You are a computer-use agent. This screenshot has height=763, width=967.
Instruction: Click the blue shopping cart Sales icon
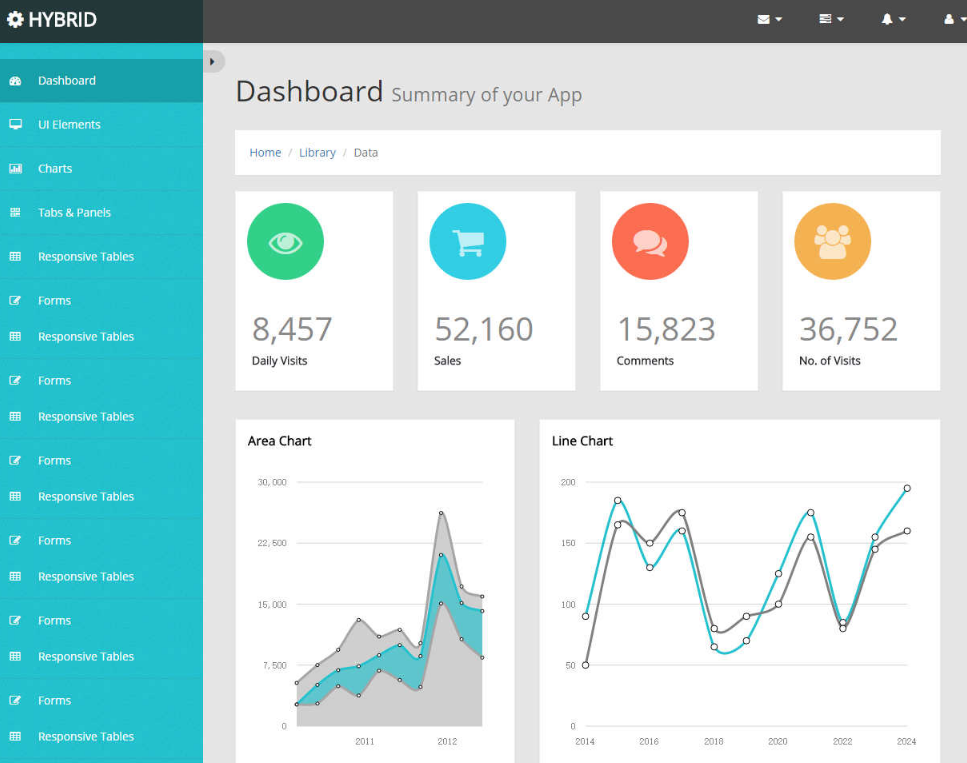[x=467, y=241]
